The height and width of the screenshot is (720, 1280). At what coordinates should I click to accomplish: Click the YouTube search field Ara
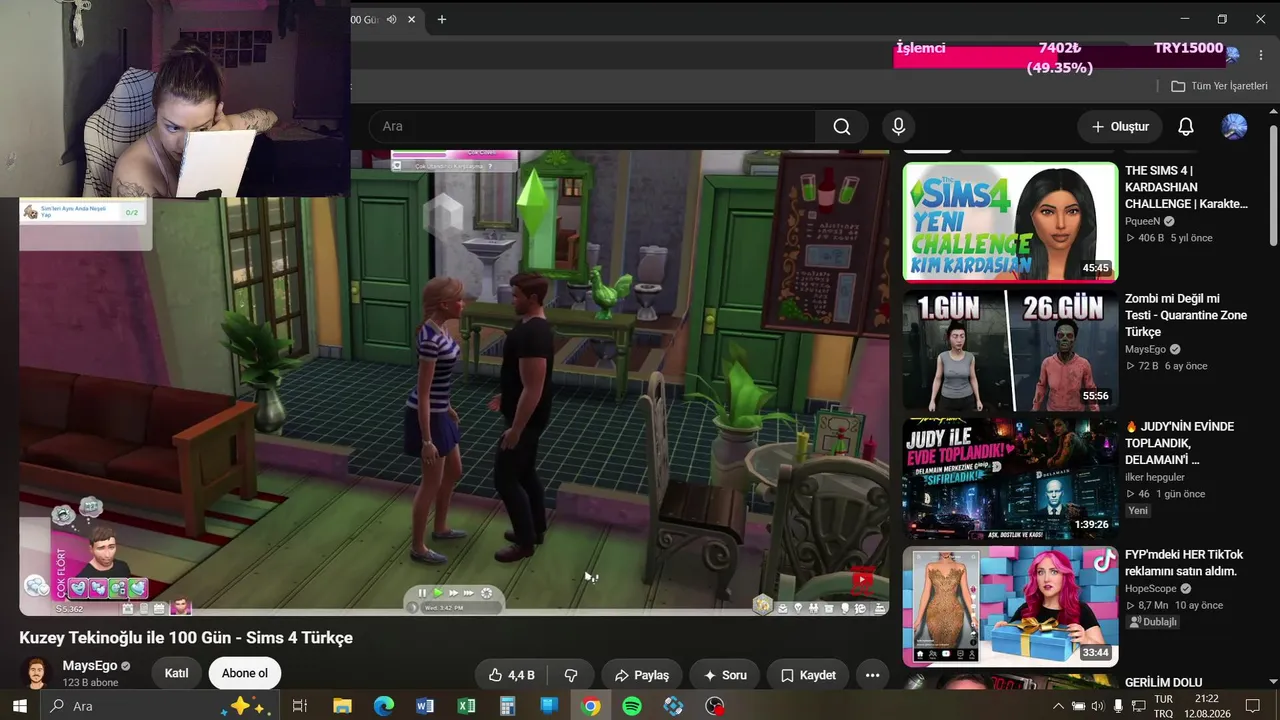592,126
